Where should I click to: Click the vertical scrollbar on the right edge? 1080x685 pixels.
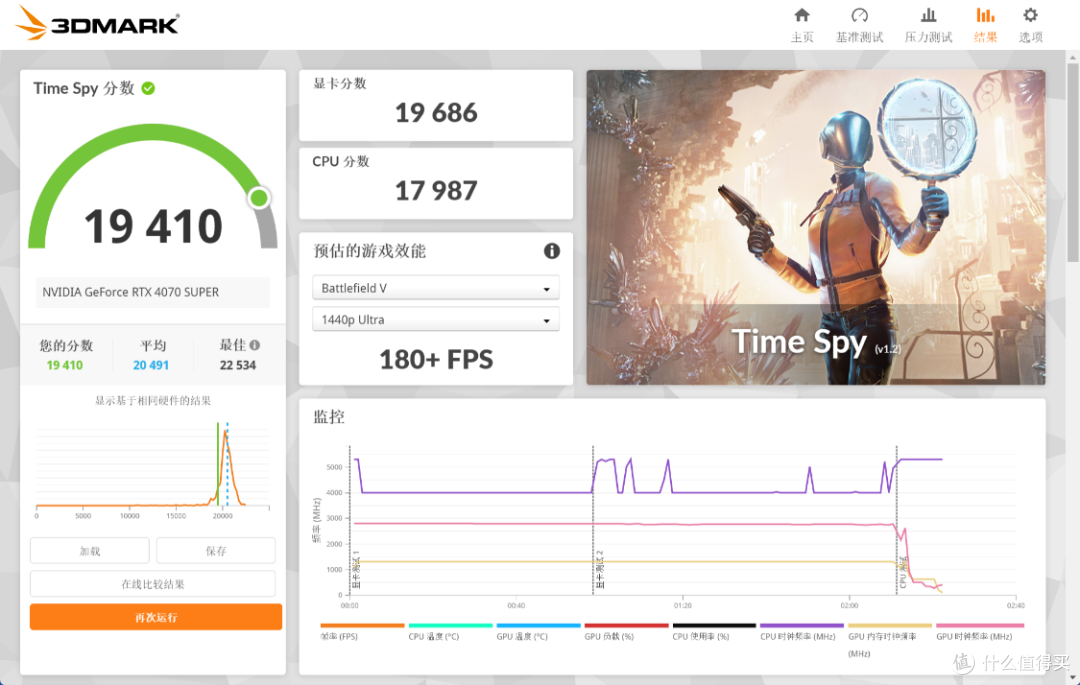coord(1072,162)
